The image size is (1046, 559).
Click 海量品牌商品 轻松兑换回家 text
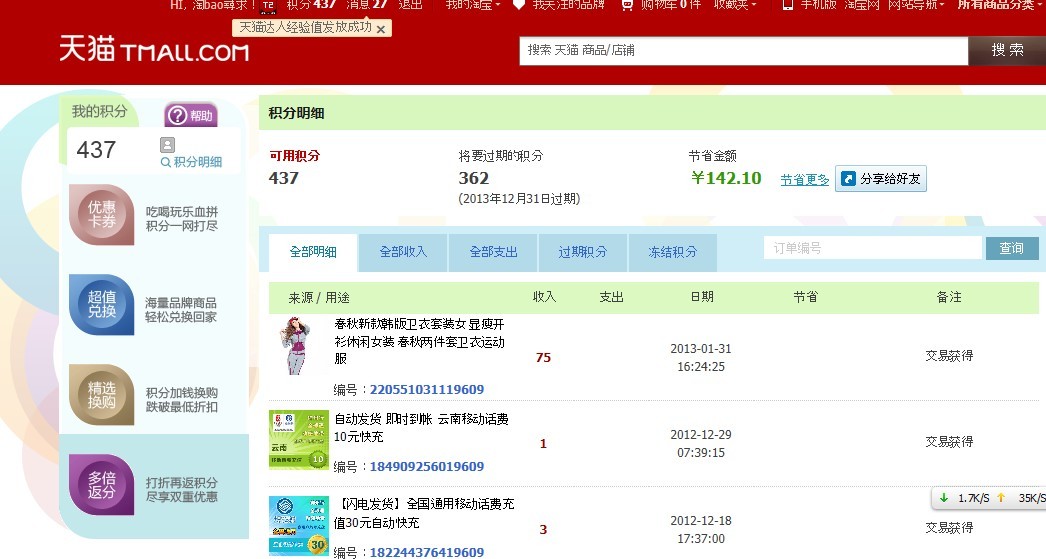click(x=181, y=310)
